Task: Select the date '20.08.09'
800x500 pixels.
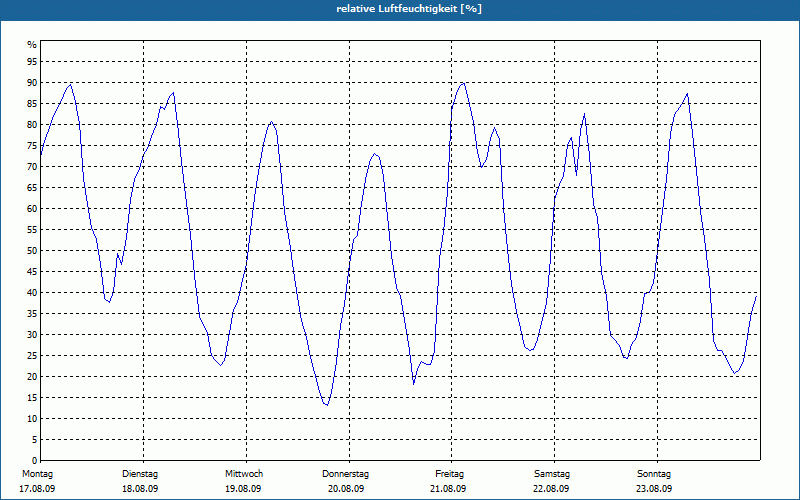Action: 346,489
